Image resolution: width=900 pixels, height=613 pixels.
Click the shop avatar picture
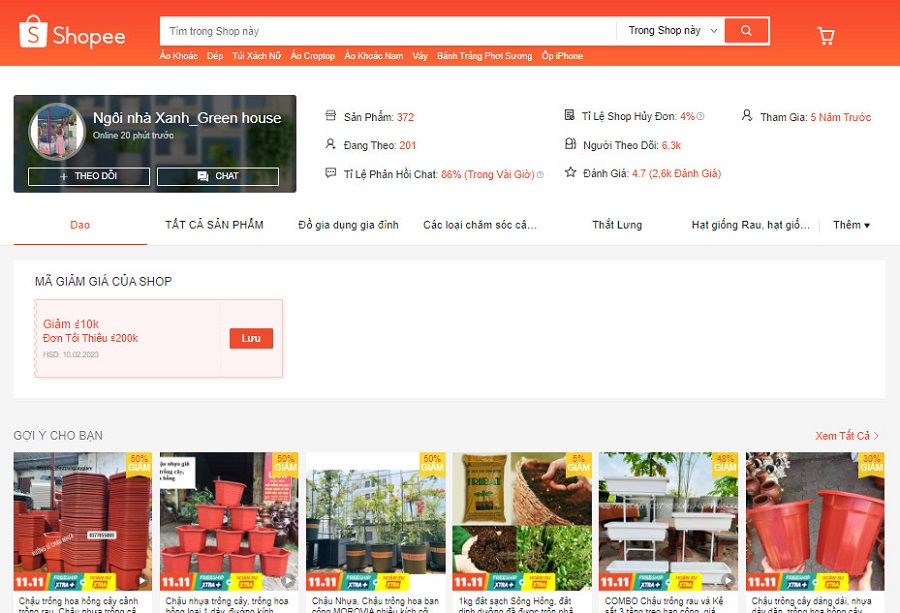pyautogui.click(x=56, y=132)
